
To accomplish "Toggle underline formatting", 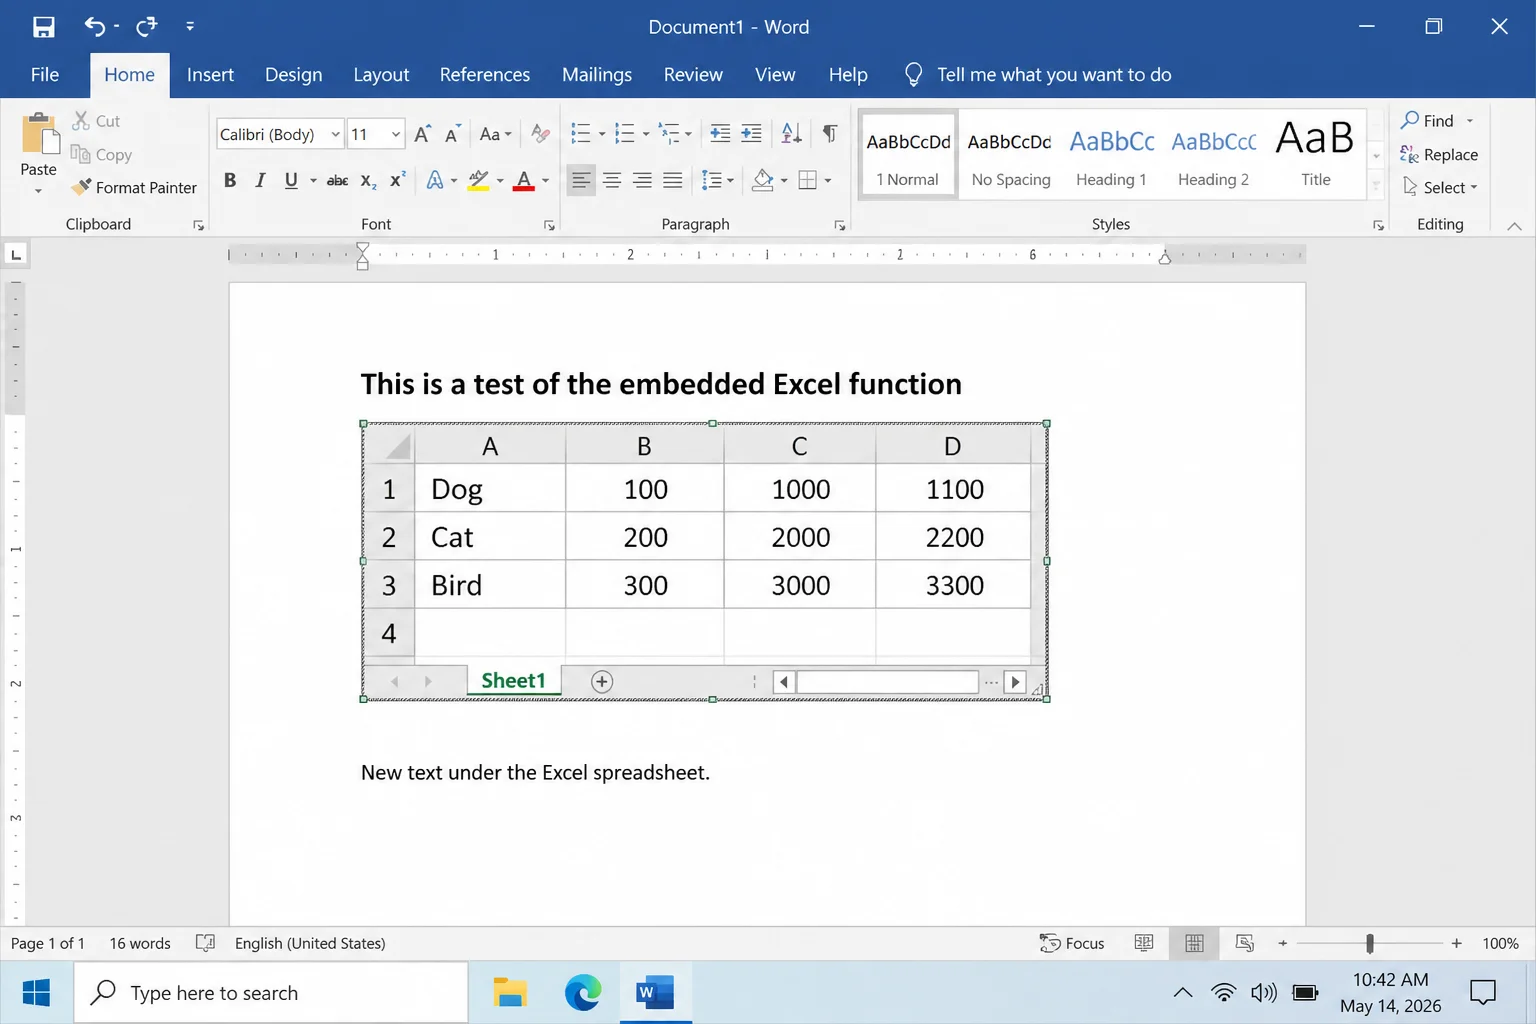I will pos(291,181).
